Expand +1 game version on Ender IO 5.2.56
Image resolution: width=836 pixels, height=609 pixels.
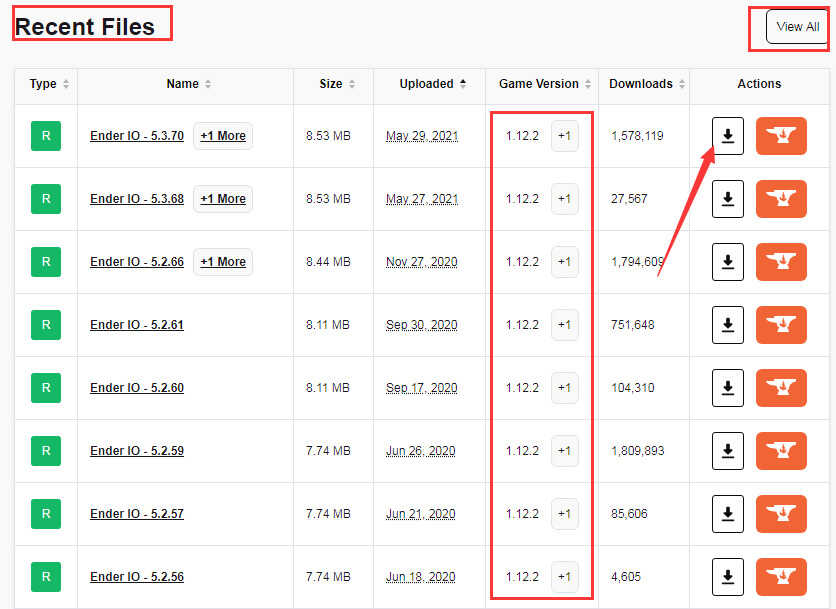[565, 576]
